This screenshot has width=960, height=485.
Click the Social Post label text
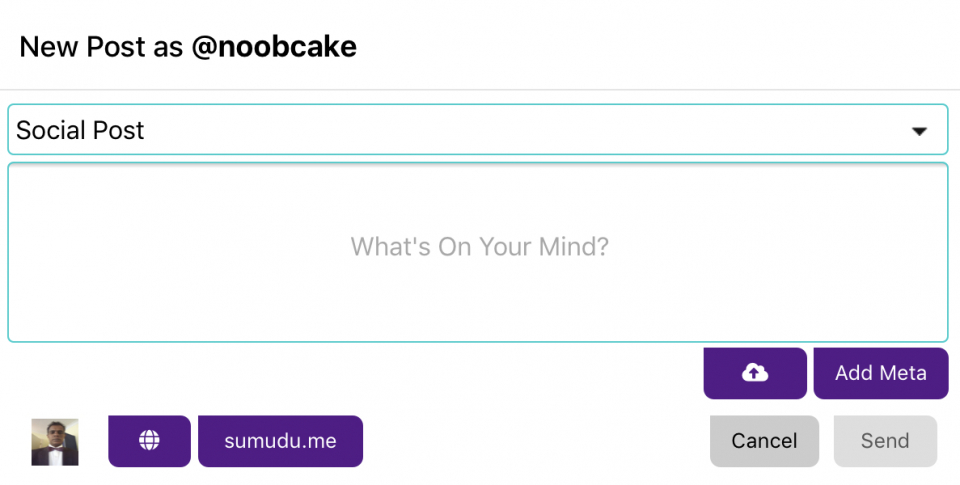[80, 130]
